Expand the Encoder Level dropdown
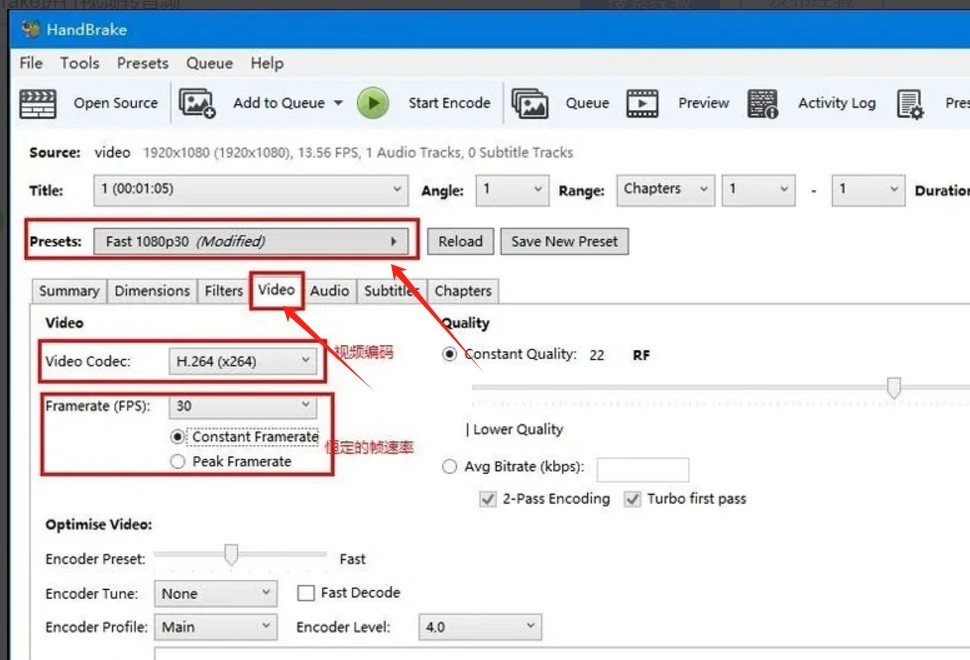The image size is (970, 660). point(480,628)
